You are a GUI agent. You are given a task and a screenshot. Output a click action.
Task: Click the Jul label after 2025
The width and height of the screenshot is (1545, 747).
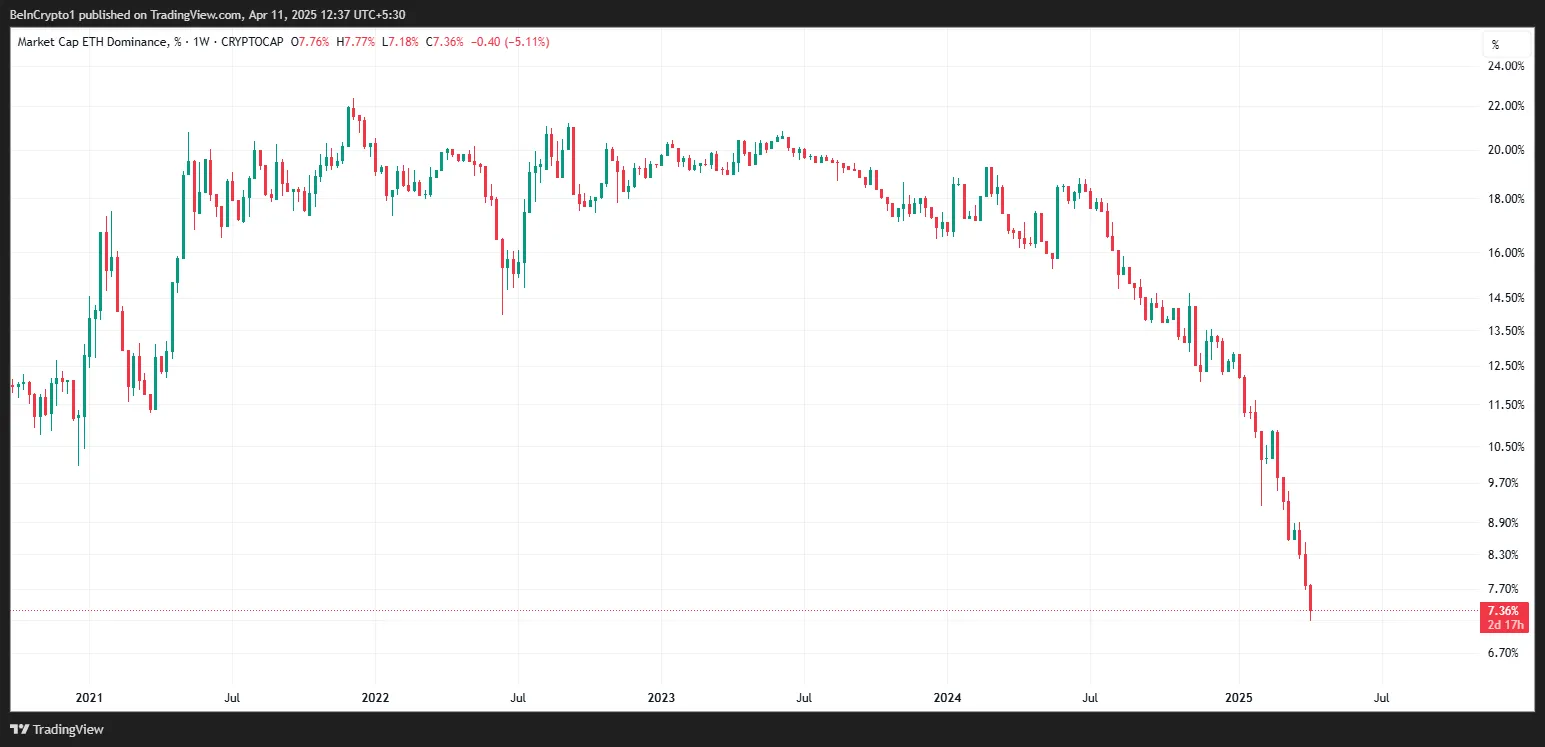click(x=1381, y=696)
